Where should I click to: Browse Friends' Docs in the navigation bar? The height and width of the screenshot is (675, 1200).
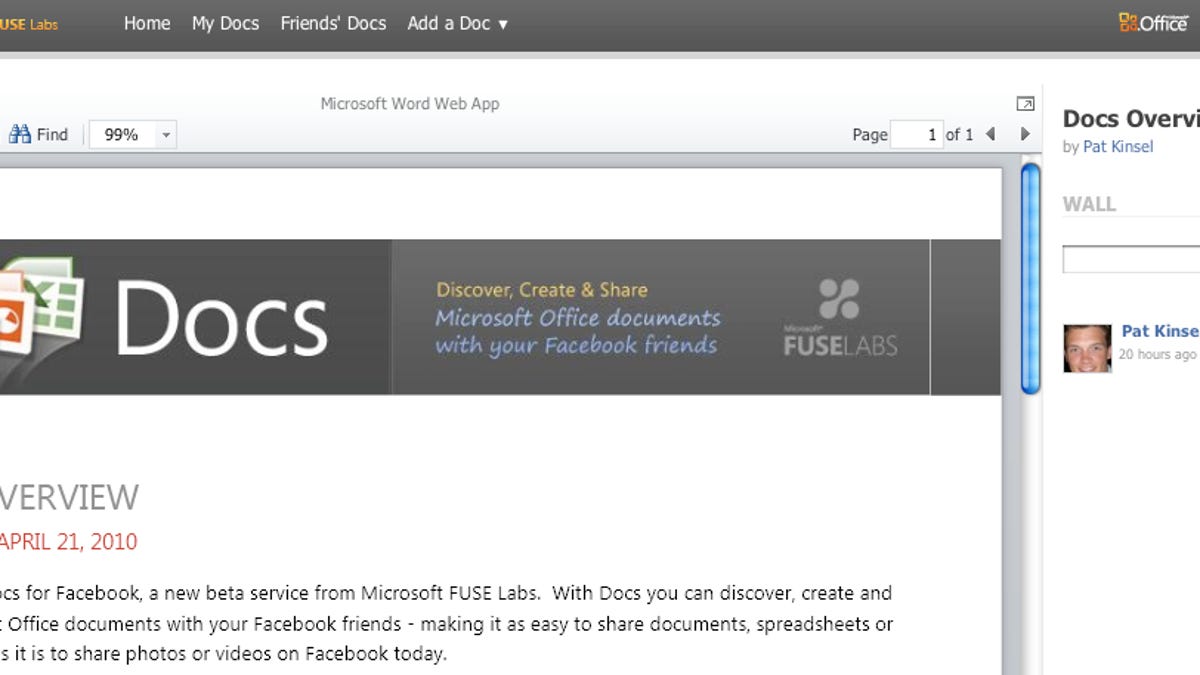pos(333,23)
